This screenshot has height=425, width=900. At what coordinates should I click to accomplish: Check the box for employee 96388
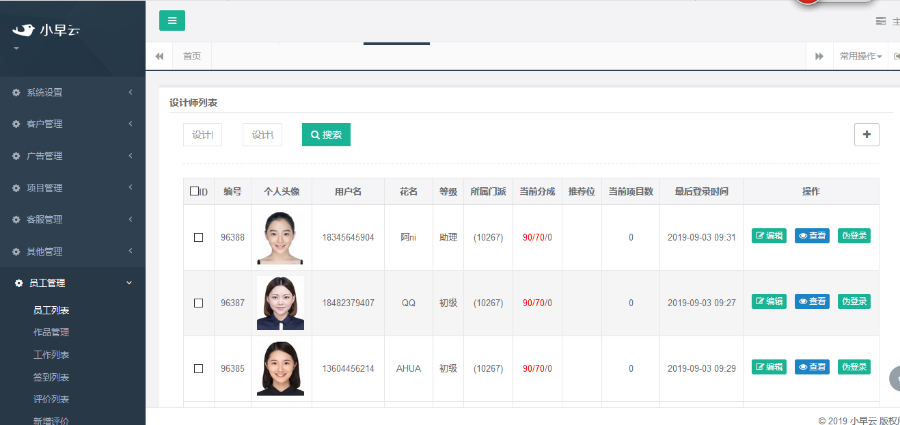pos(198,237)
